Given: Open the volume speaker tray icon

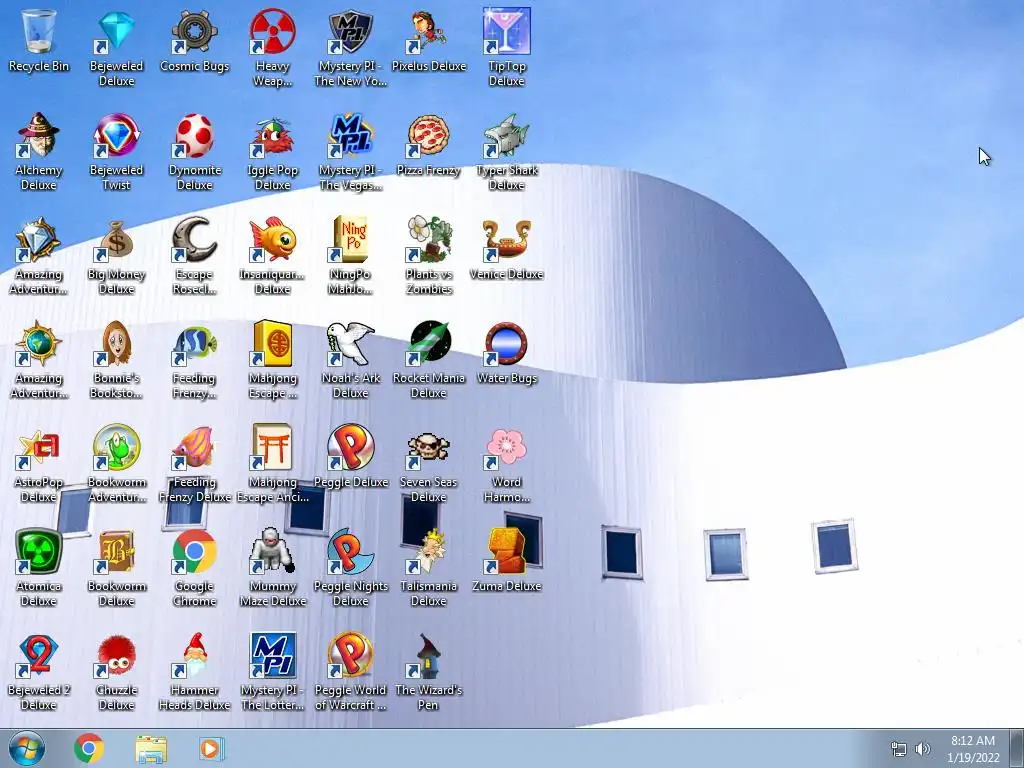Looking at the screenshot, I should 923,749.
